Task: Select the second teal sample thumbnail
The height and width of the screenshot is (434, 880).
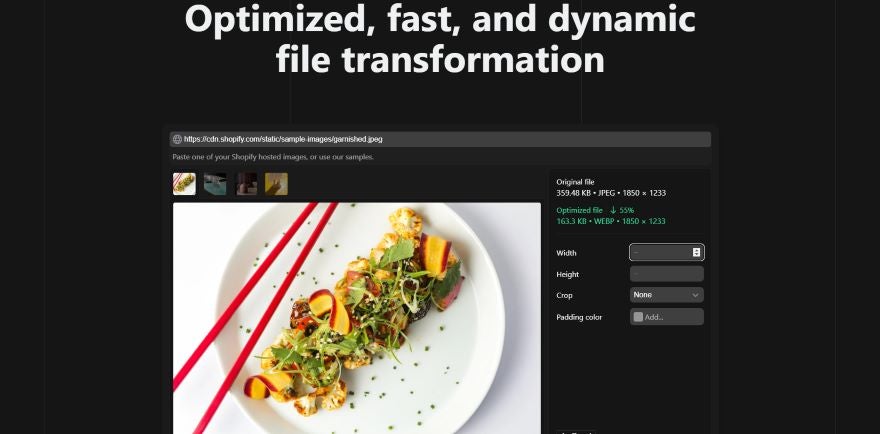Action: click(x=215, y=184)
